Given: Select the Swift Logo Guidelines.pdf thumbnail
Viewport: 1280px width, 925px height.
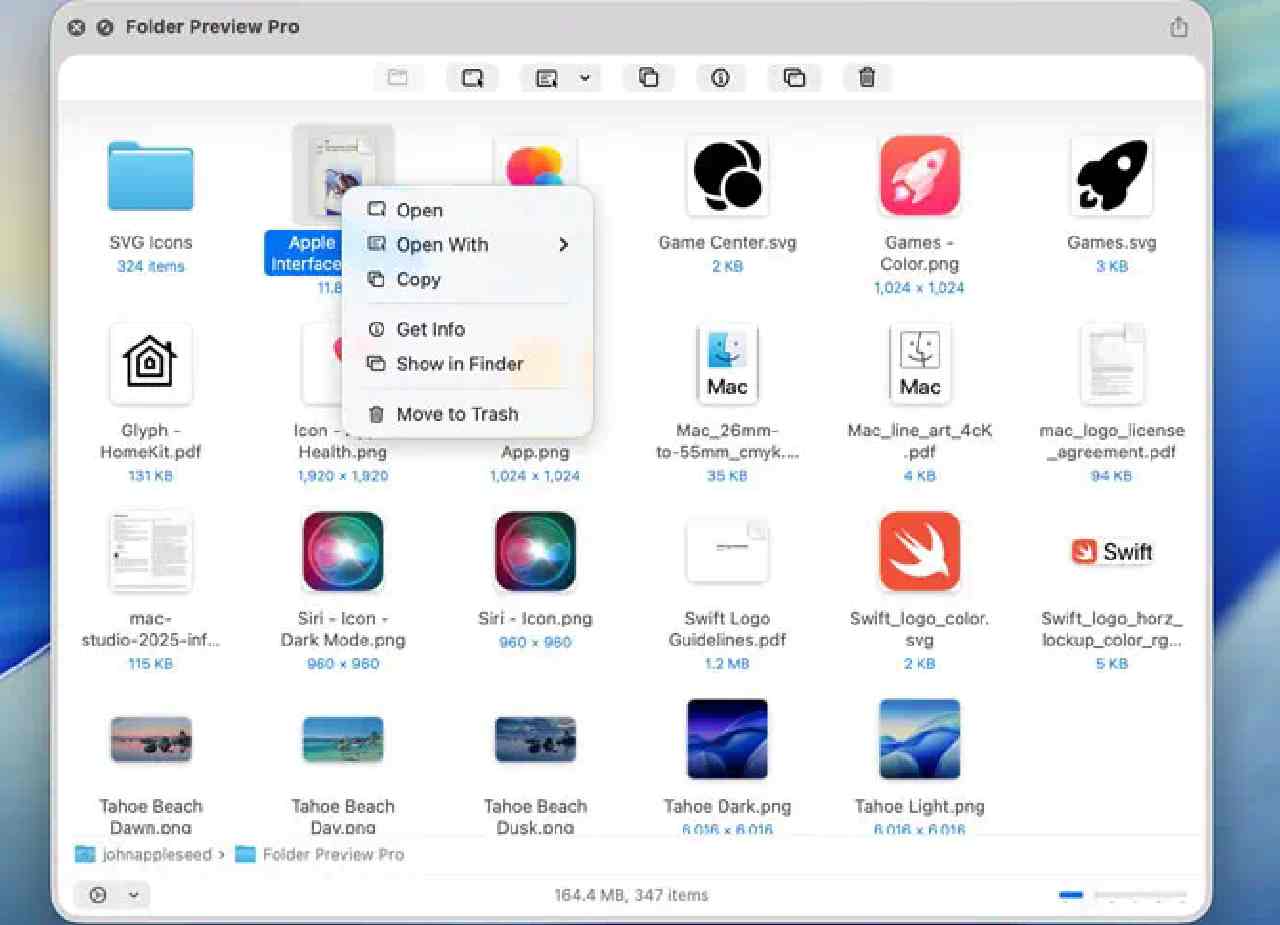Looking at the screenshot, I should tap(728, 551).
